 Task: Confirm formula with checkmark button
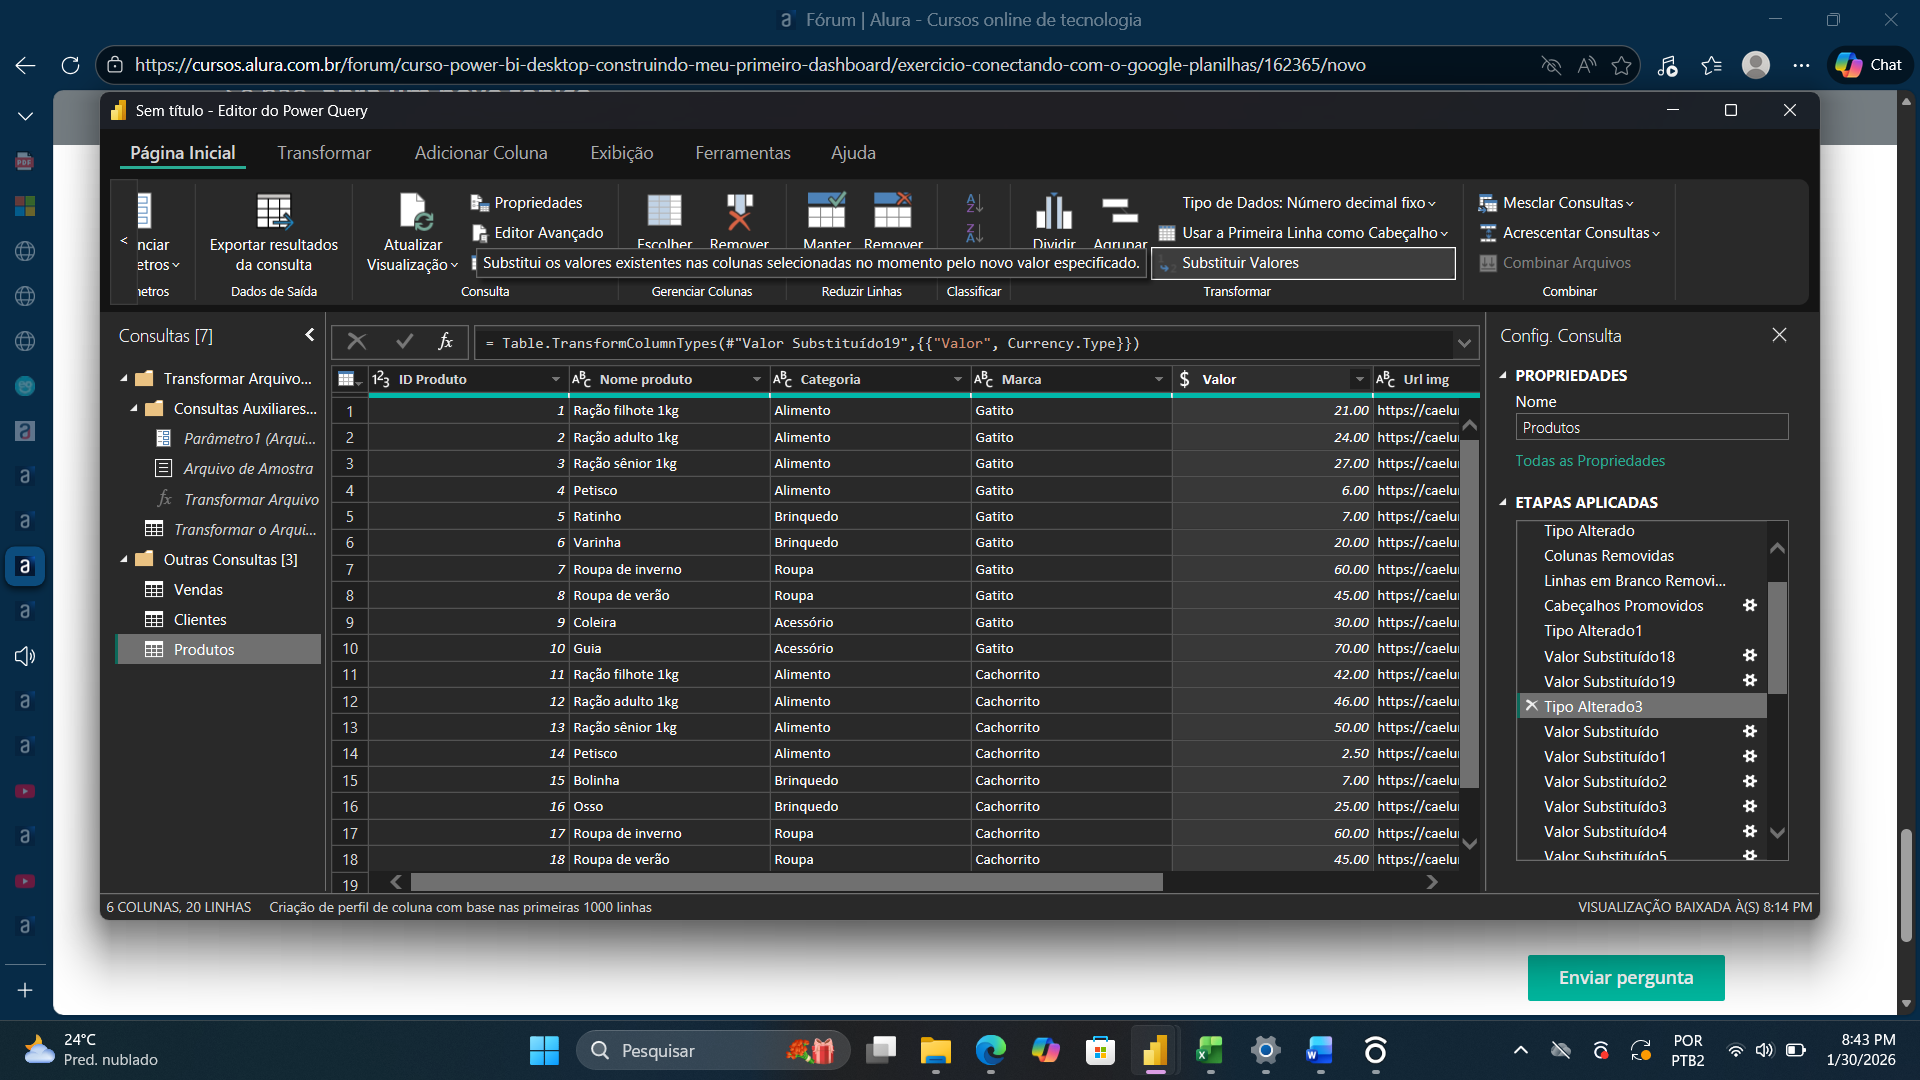[404, 342]
